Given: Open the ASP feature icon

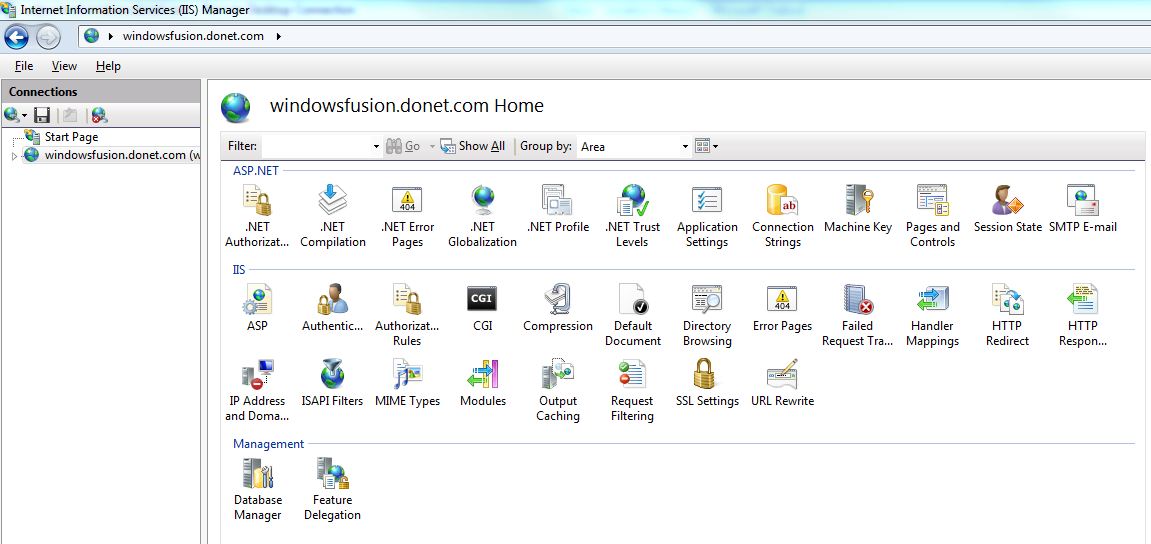Looking at the screenshot, I should pos(257,307).
